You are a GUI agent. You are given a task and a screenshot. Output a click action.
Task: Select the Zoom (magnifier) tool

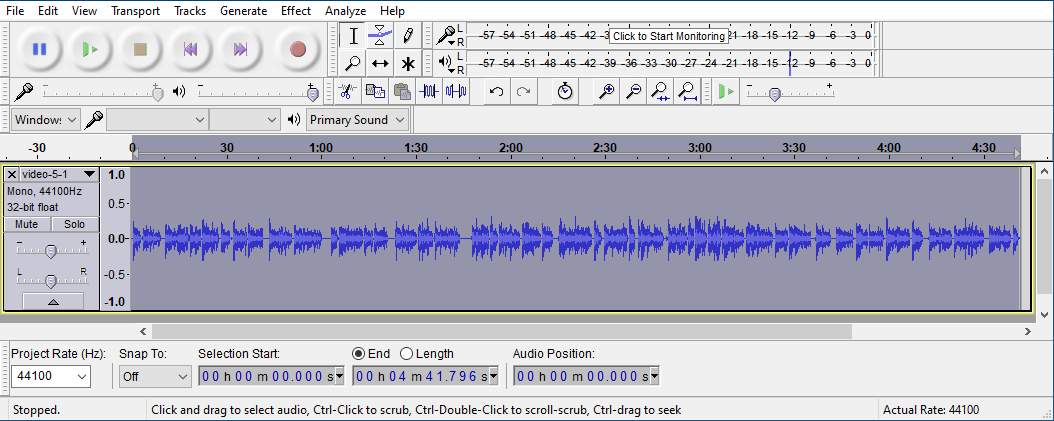point(353,63)
